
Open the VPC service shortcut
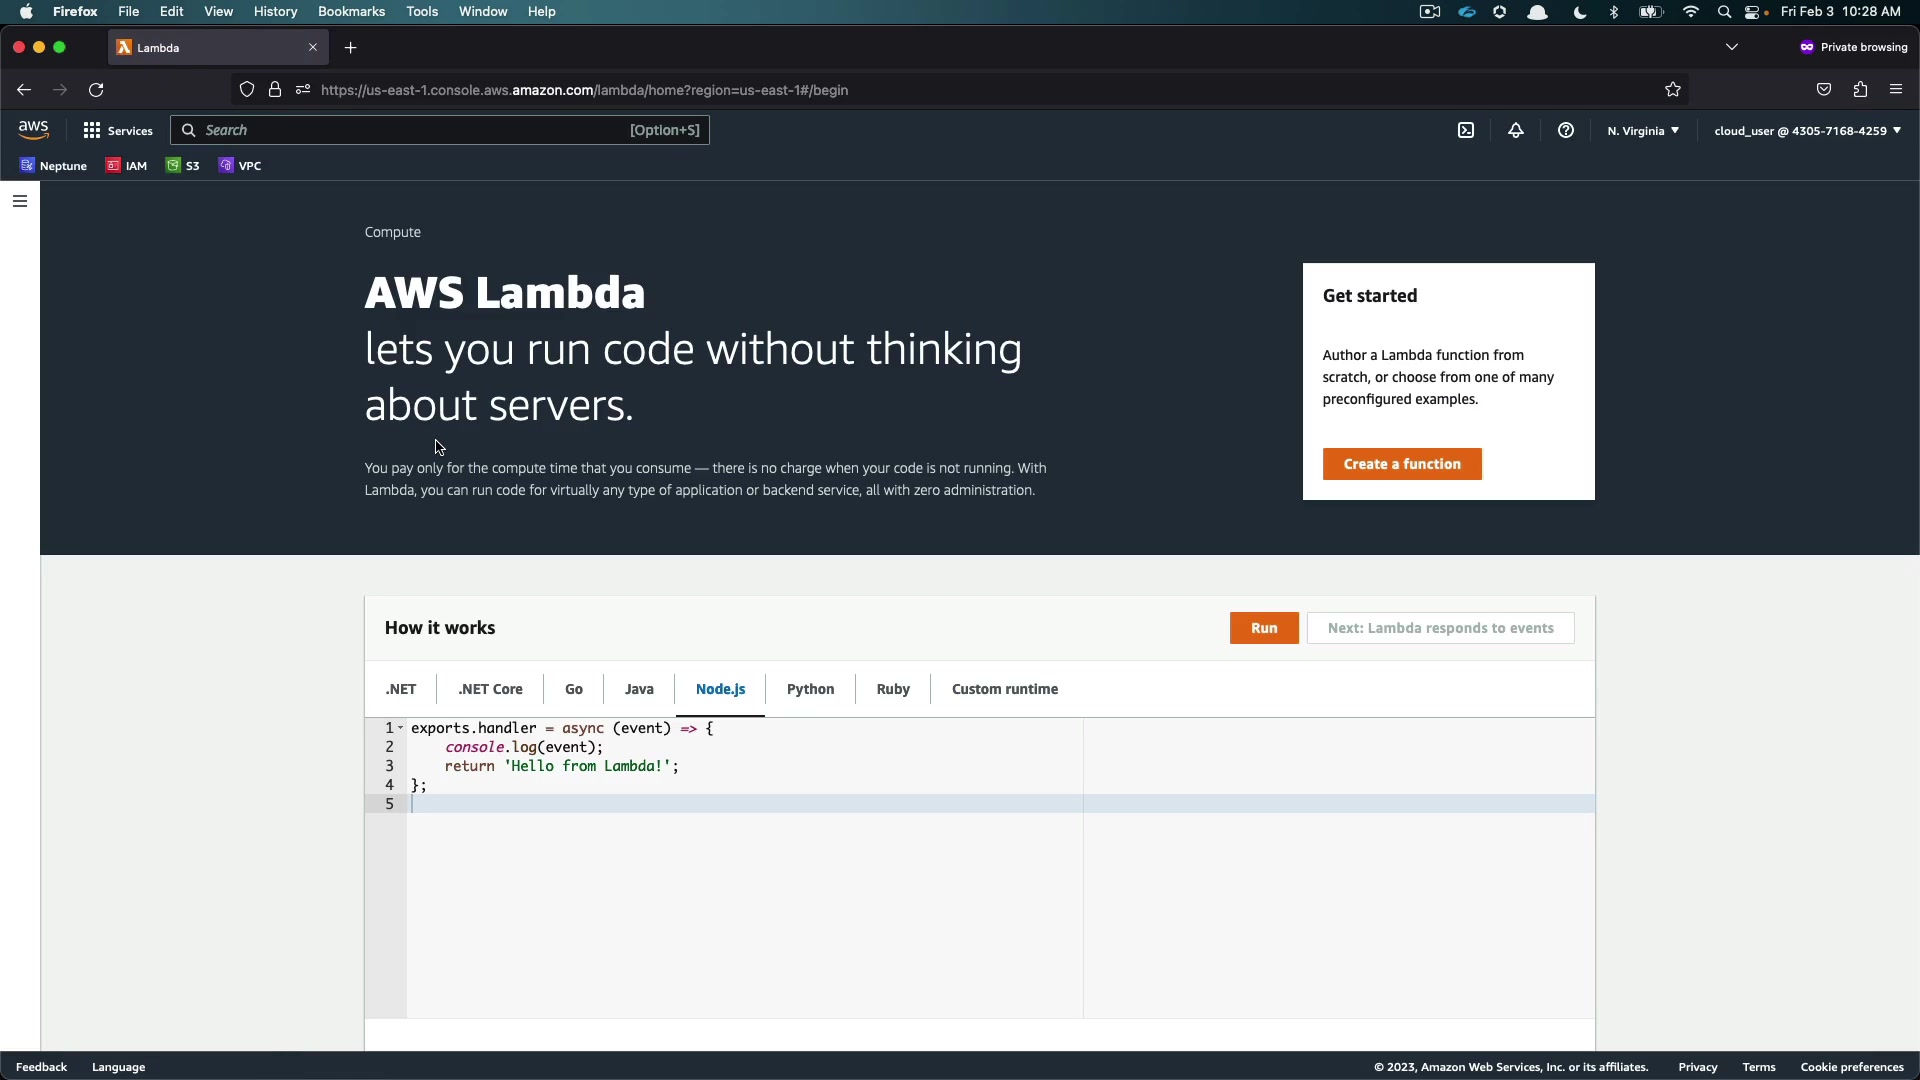pos(240,166)
